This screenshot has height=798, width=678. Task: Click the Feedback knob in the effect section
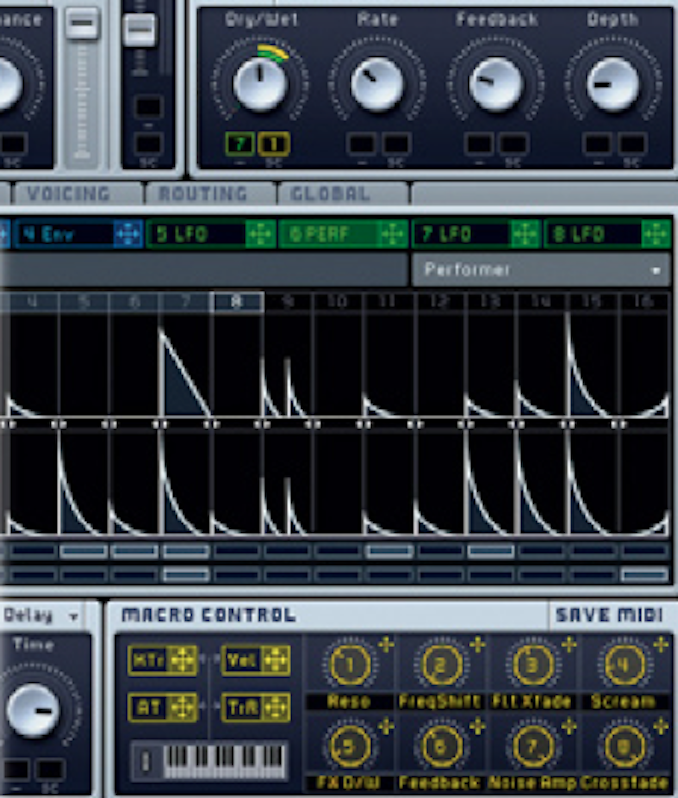click(x=495, y=84)
